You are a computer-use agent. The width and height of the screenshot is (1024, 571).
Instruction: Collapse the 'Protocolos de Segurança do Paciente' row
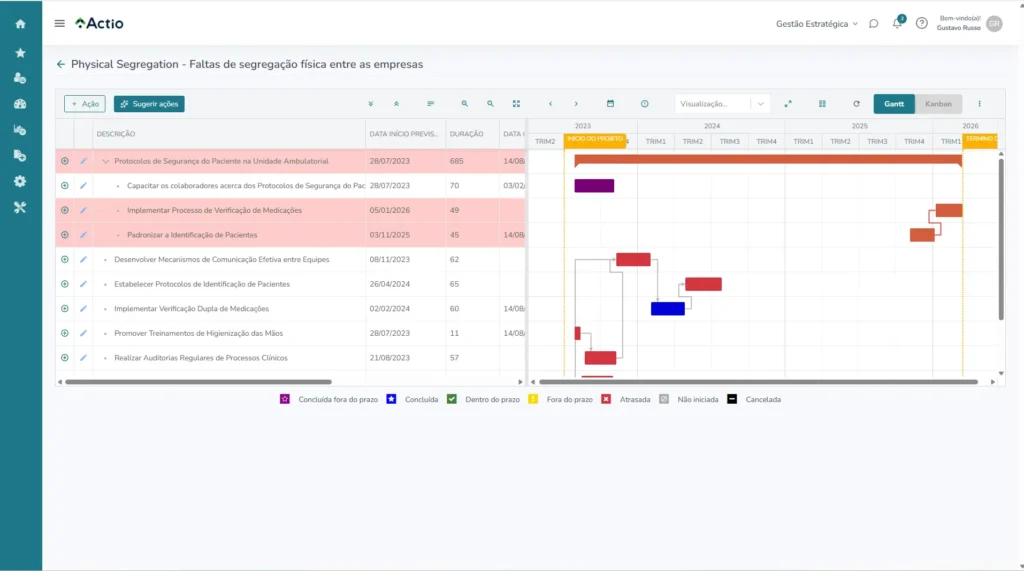105,161
